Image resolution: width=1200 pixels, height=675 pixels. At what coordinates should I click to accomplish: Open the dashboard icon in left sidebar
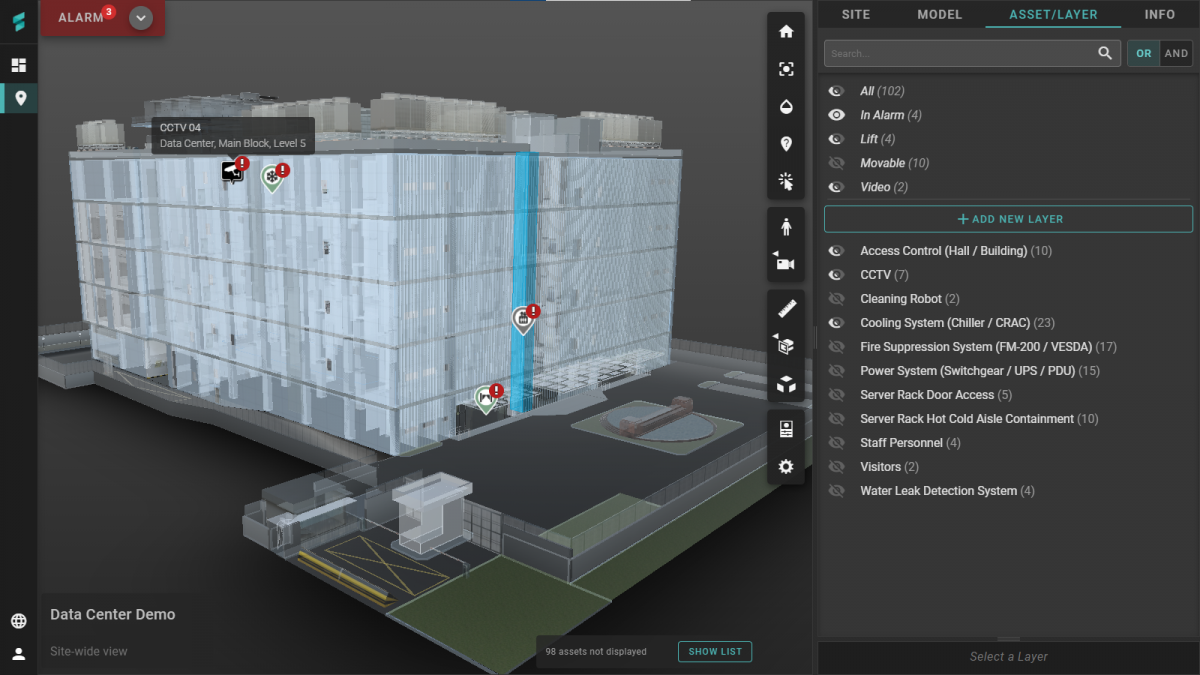(19, 65)
